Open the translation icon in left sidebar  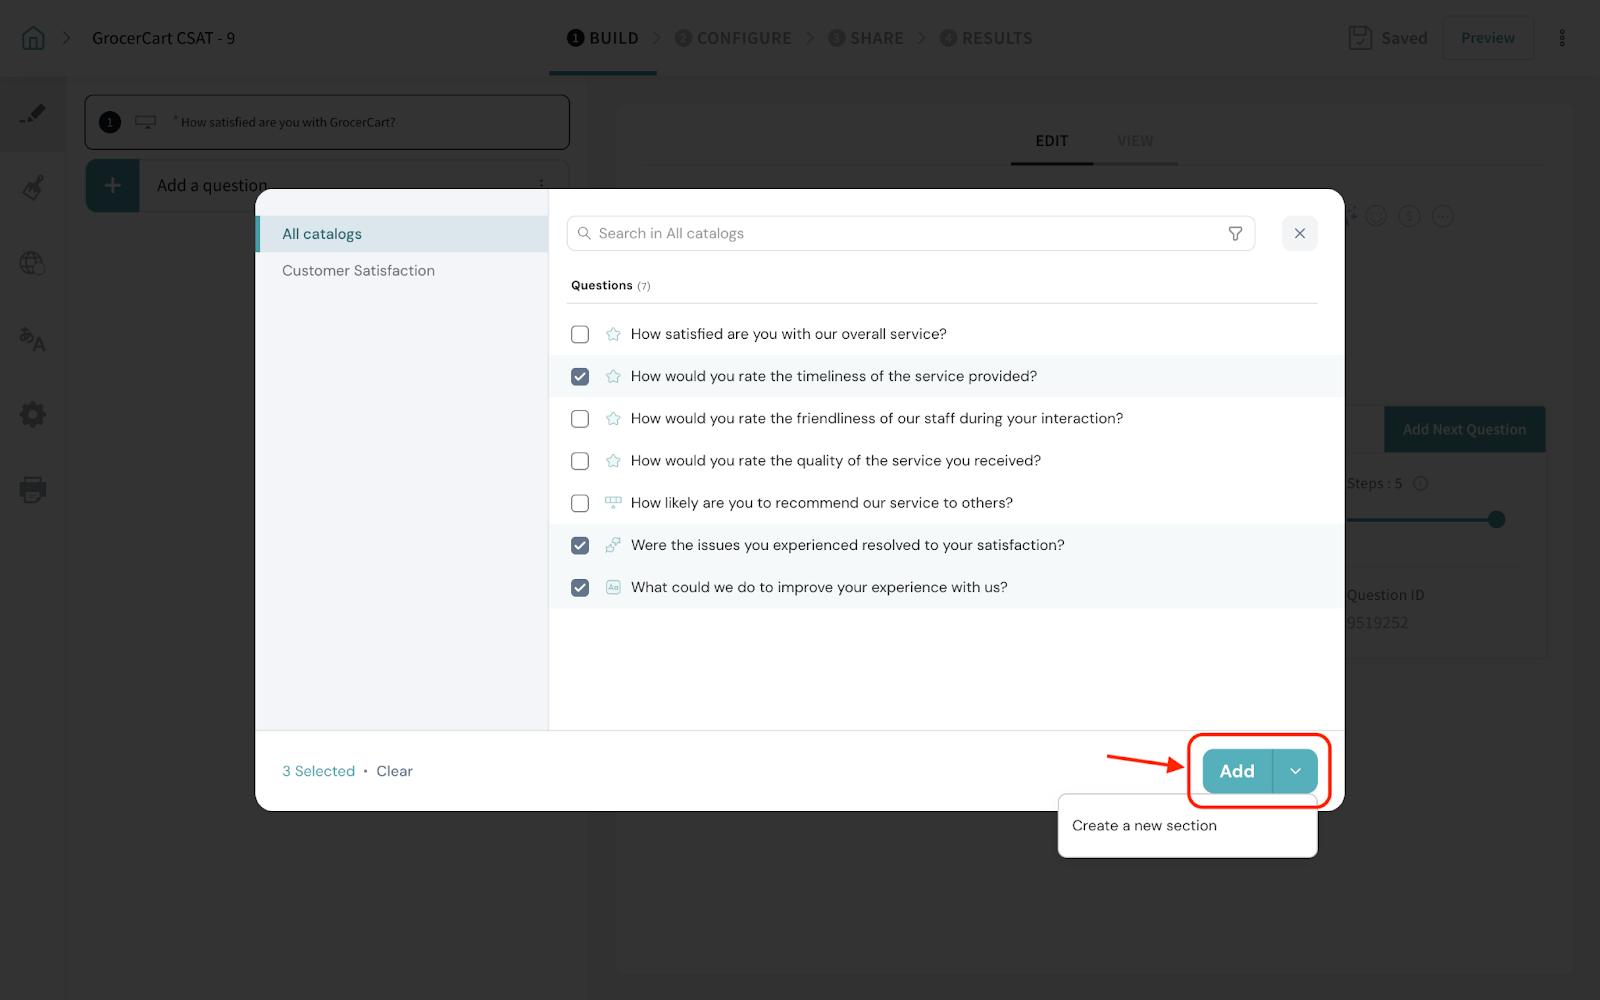(32, 340)
